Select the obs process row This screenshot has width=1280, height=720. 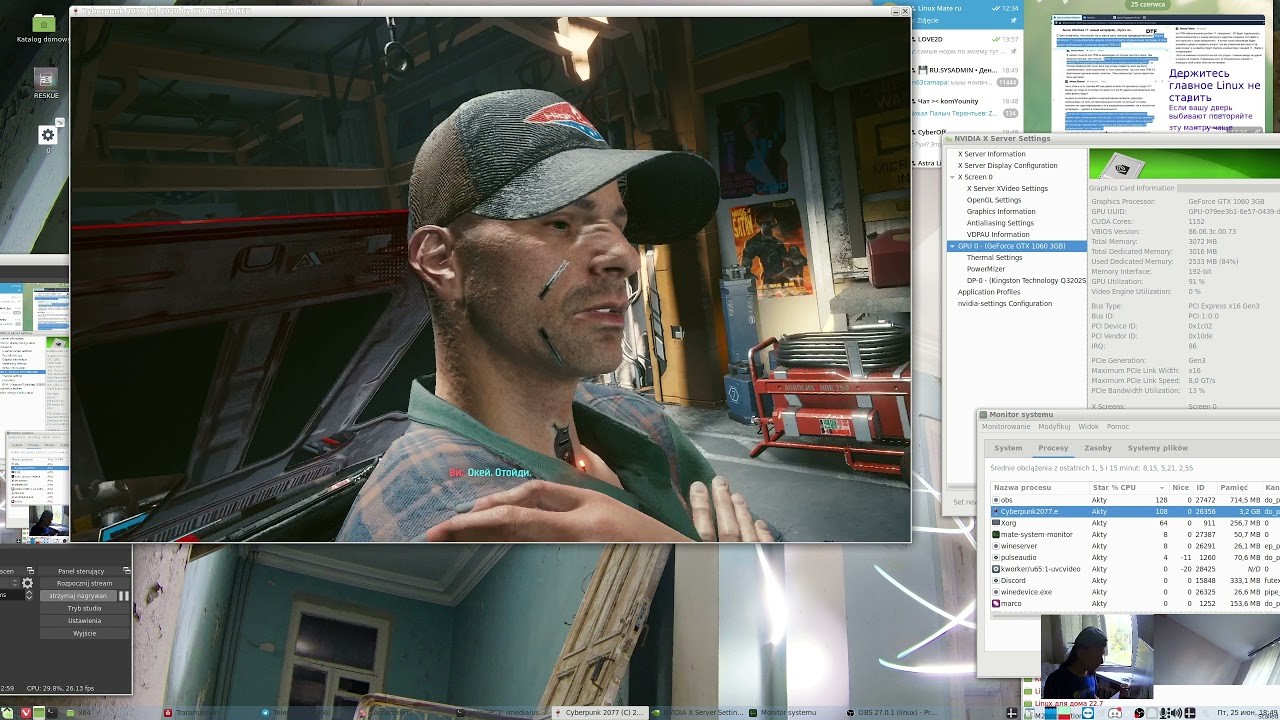pyautogui.click(x=1135, y=500)
